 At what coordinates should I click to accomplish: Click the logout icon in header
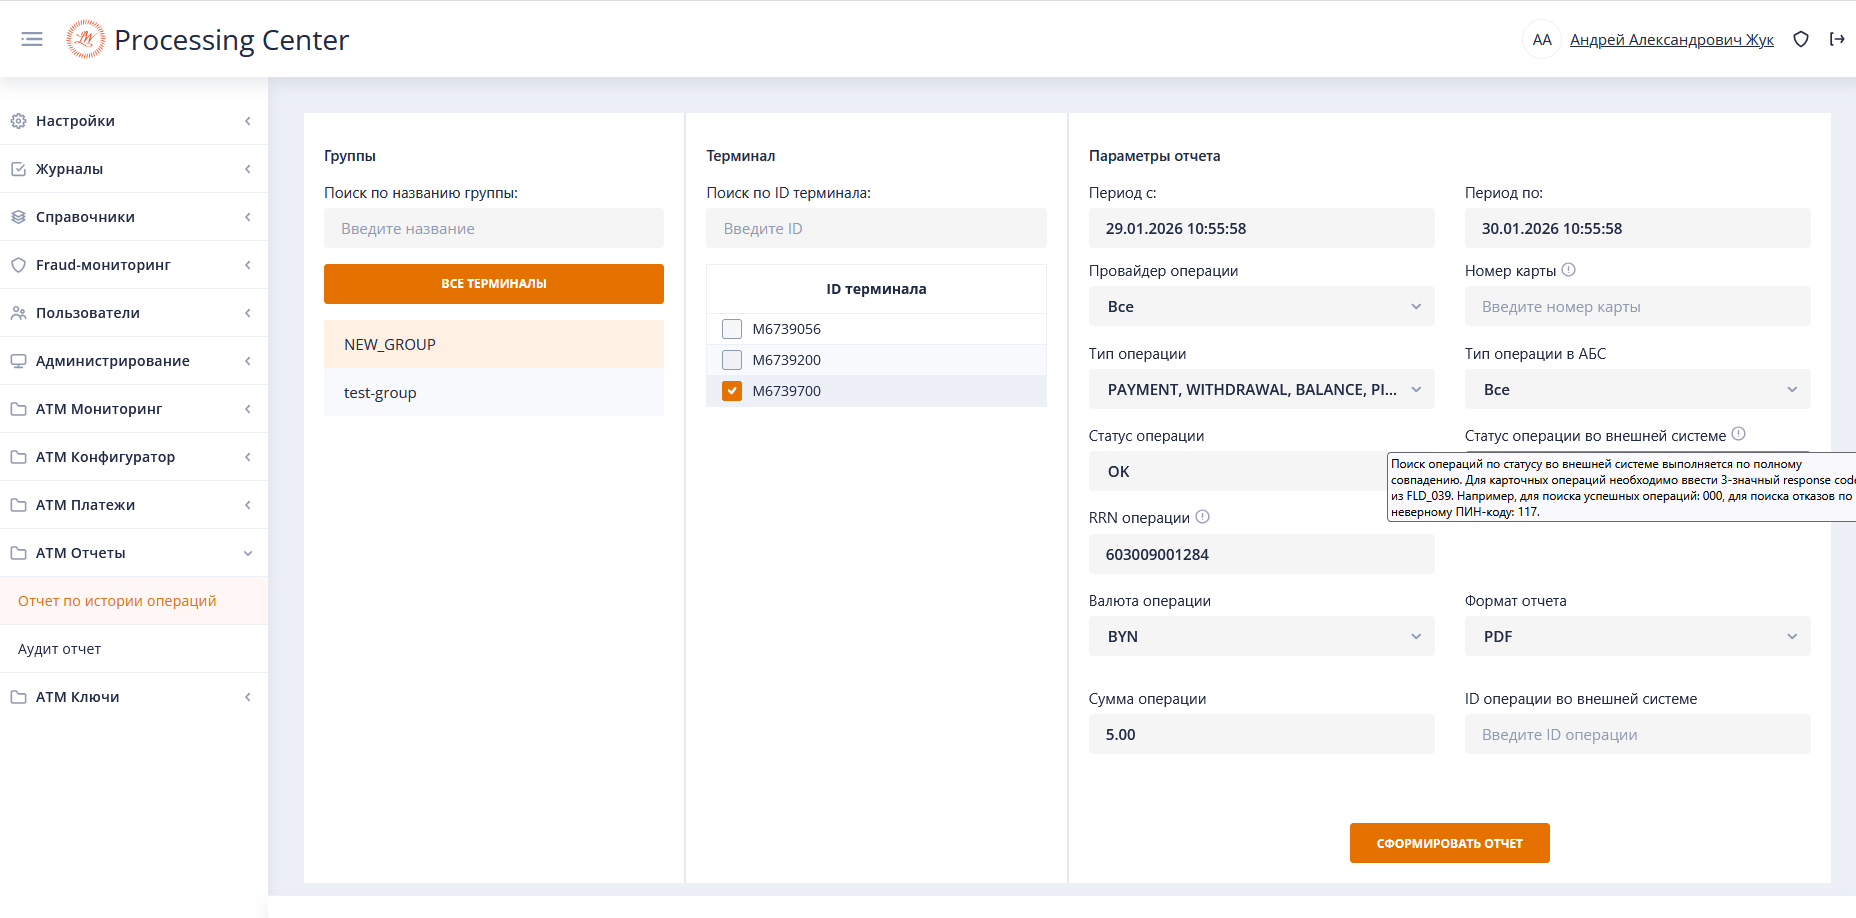pos(1837,39)
